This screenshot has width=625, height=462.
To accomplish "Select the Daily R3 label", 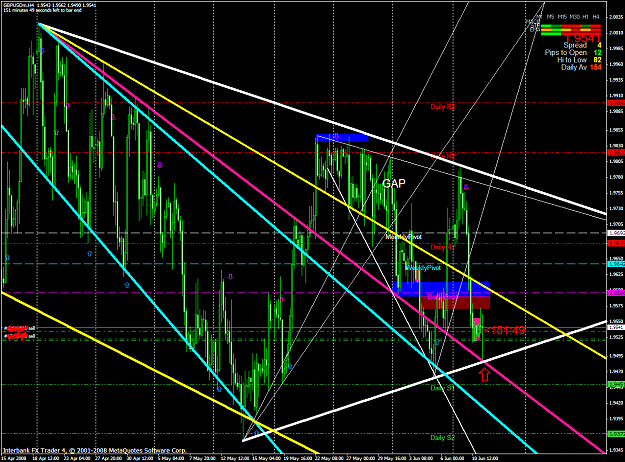I will coord(442,107).
